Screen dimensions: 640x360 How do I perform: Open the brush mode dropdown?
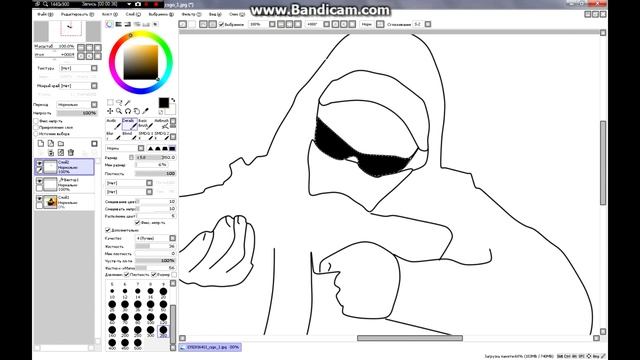(125, 148)
